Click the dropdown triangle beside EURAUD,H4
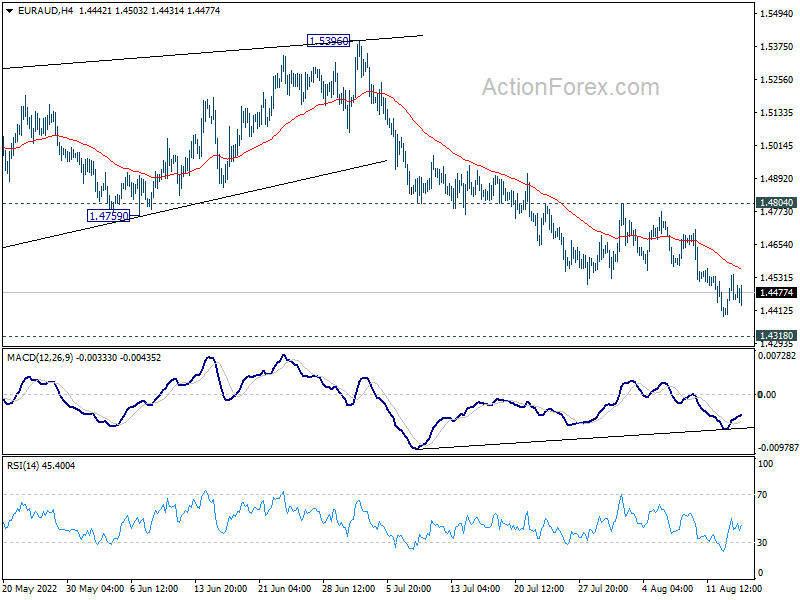The image size is (800, 600). 10,10
